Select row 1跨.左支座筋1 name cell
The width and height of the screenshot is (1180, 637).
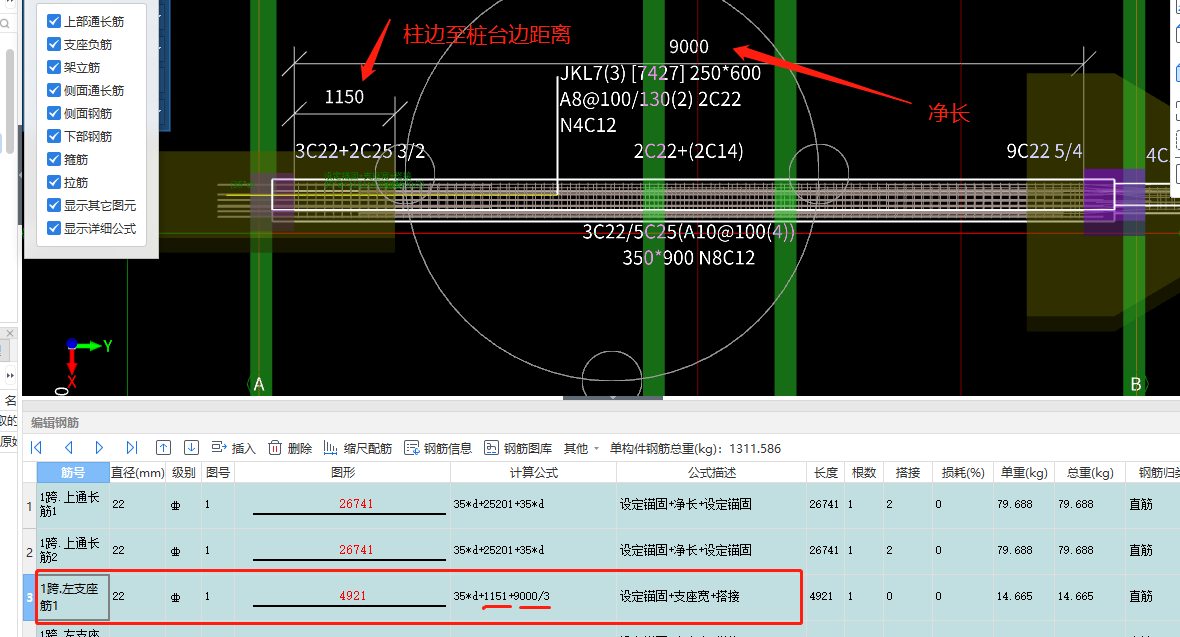point(73,597)
